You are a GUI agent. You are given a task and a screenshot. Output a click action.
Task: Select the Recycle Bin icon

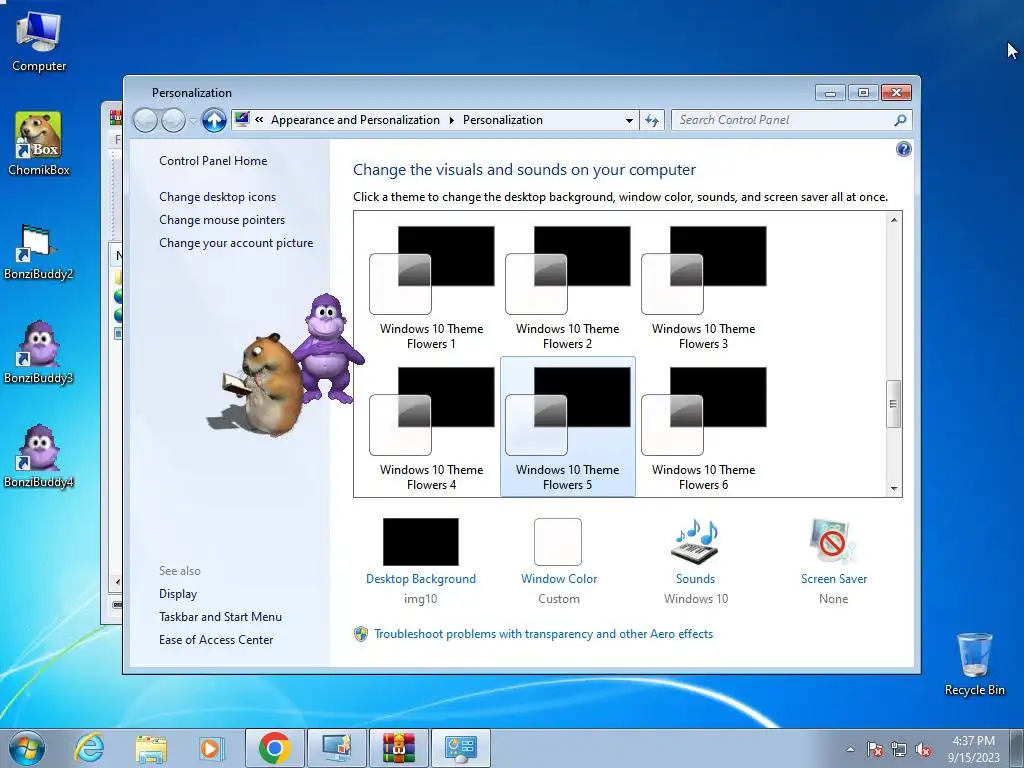(974, 664)
